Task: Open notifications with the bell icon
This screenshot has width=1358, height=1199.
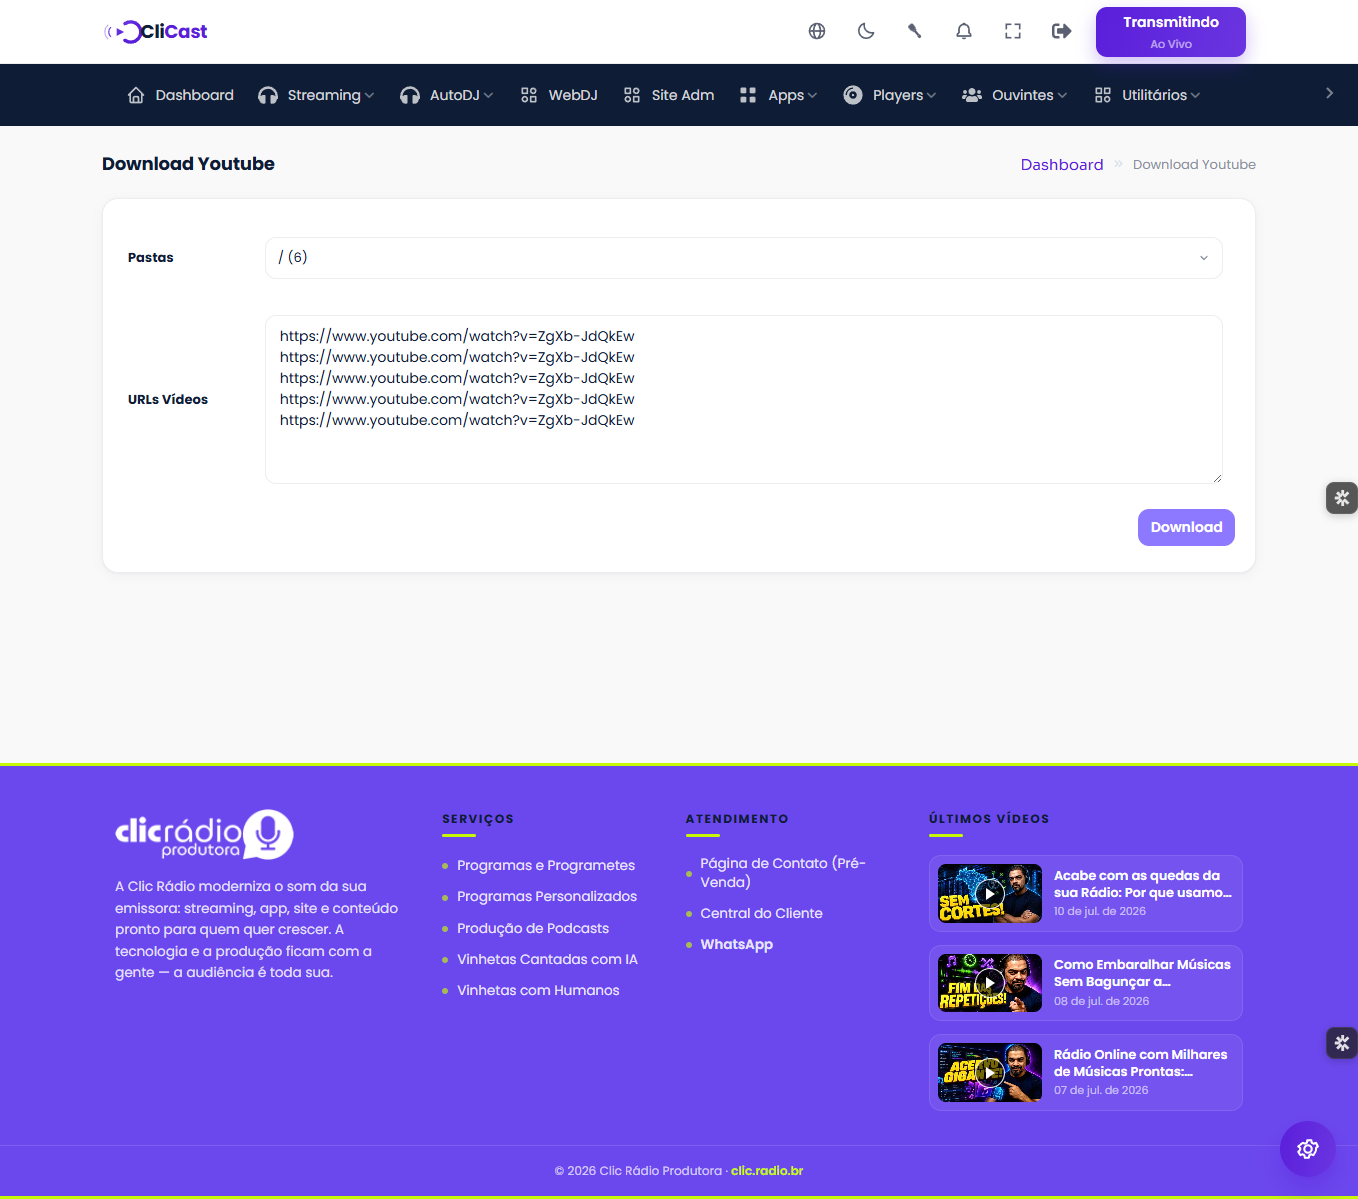Action: [x=964, y=31]
